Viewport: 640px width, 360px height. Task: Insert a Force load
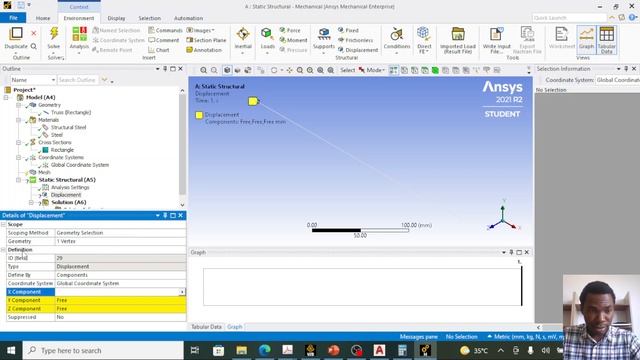290,30
